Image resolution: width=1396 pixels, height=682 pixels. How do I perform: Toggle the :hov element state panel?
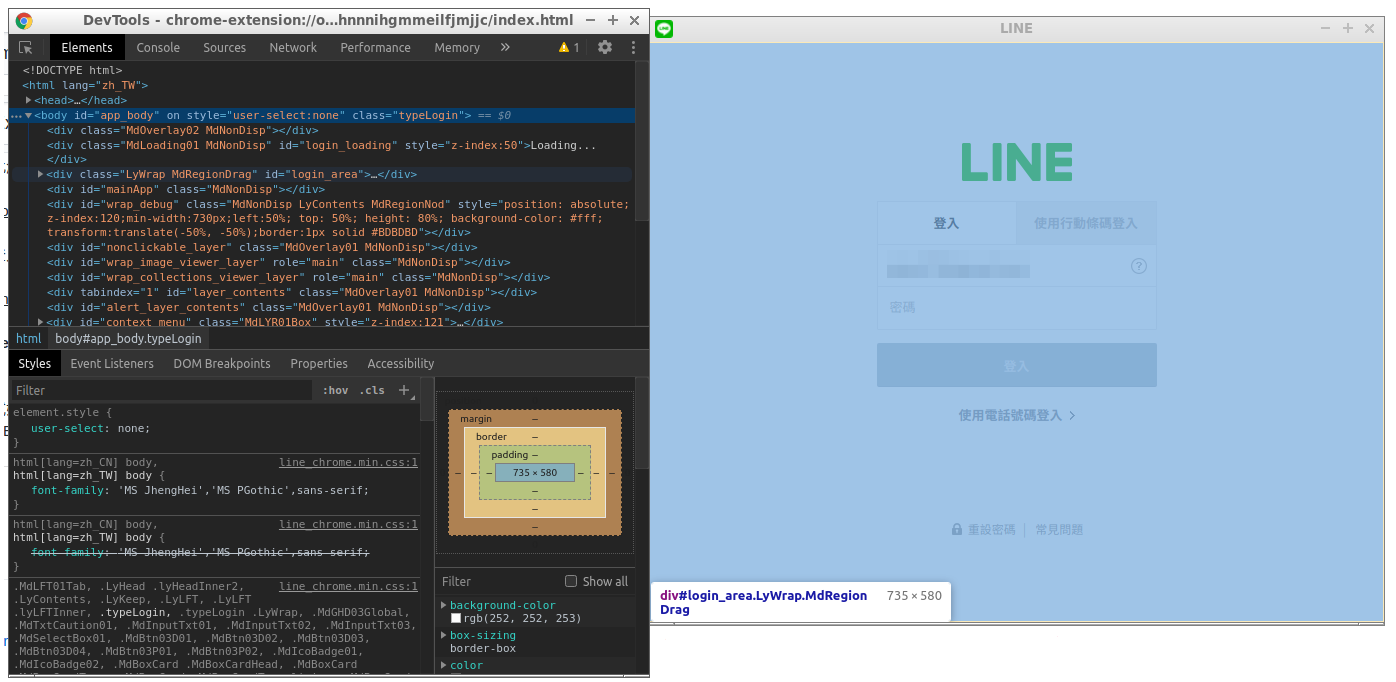coord(335,390)
